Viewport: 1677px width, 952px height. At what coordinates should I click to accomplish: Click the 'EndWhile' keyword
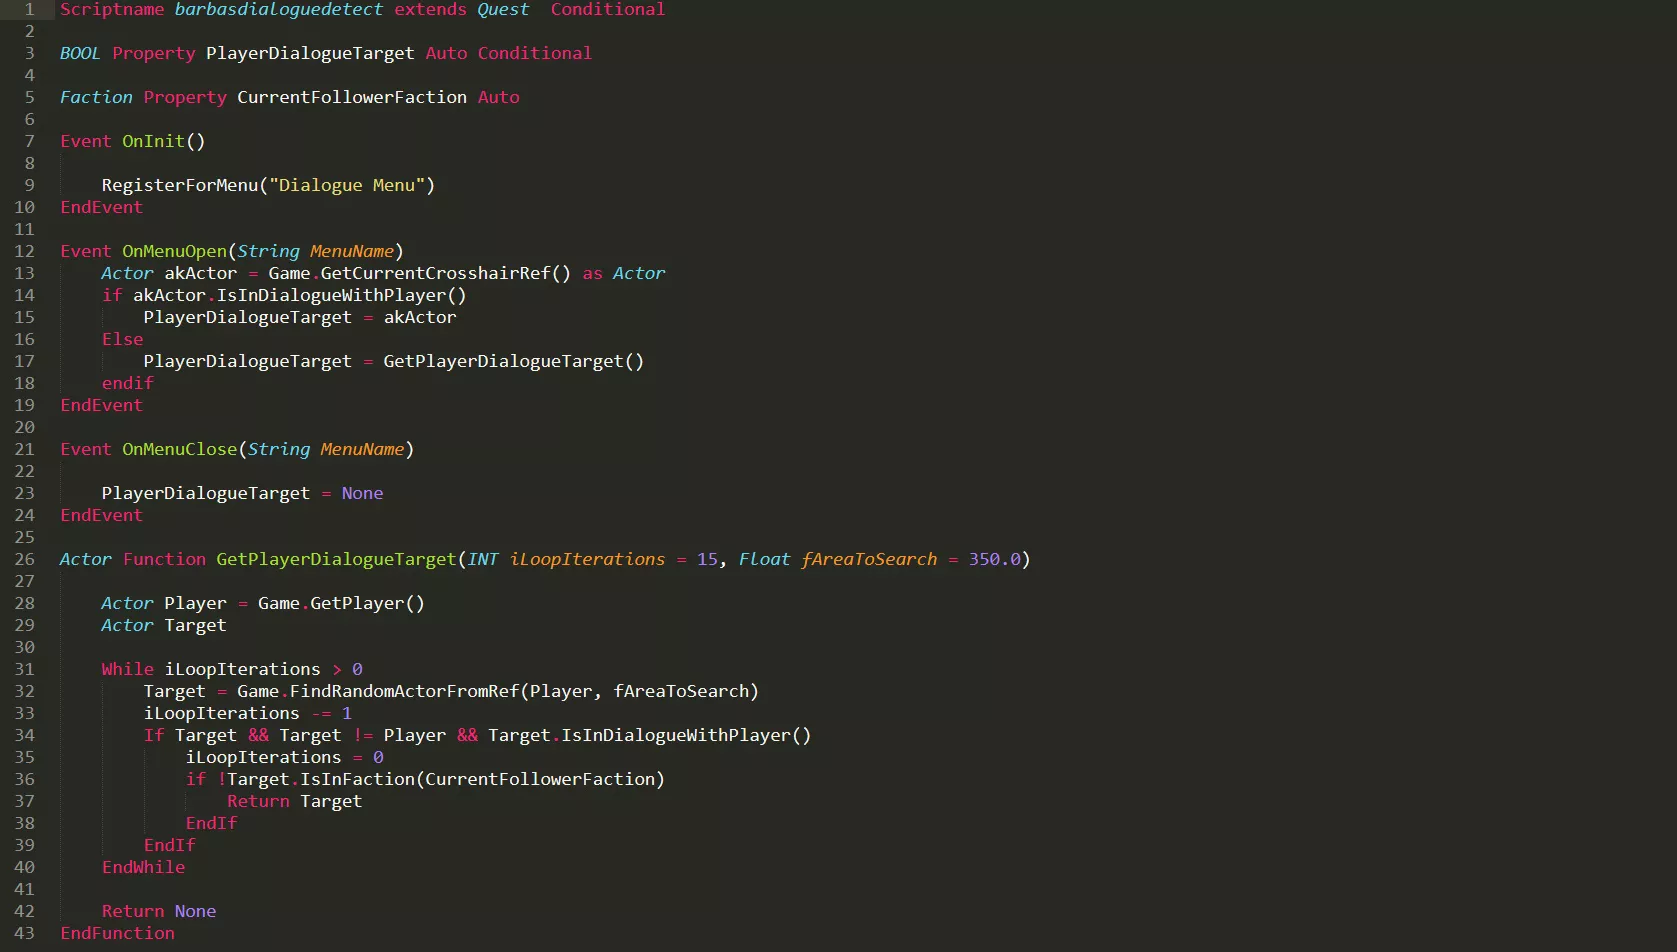coord(143,867)
